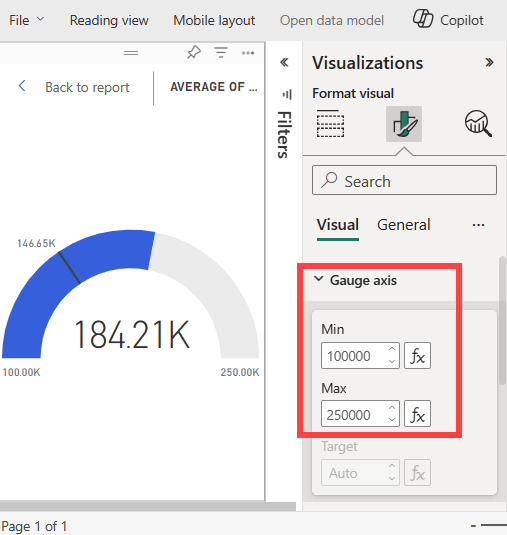Open conditional formatting fx for Max
Image resolution: width=507 pixels, height=535 pixels.
point(417,414)
